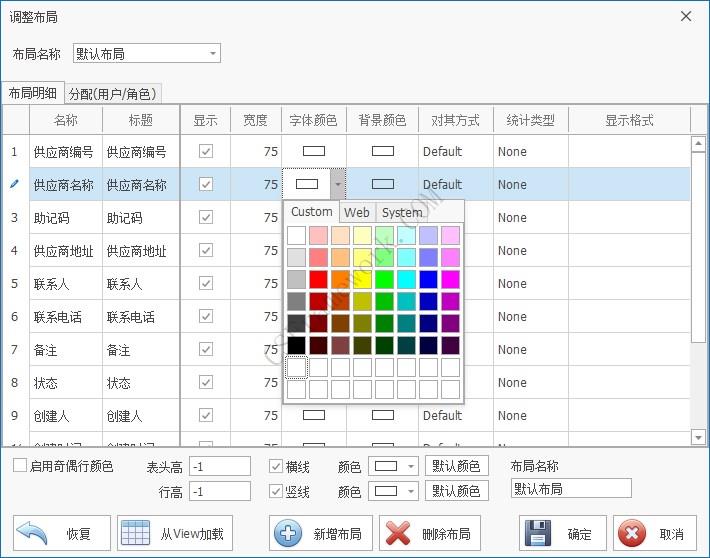The image size is (710, 558).
Task: Enable 启用奇偶行颜色 checkbox
Action: click(20, 465)
